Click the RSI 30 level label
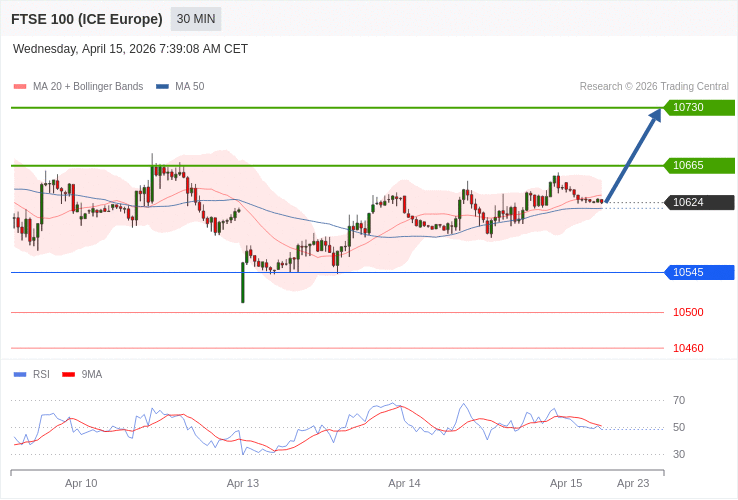 679,454
